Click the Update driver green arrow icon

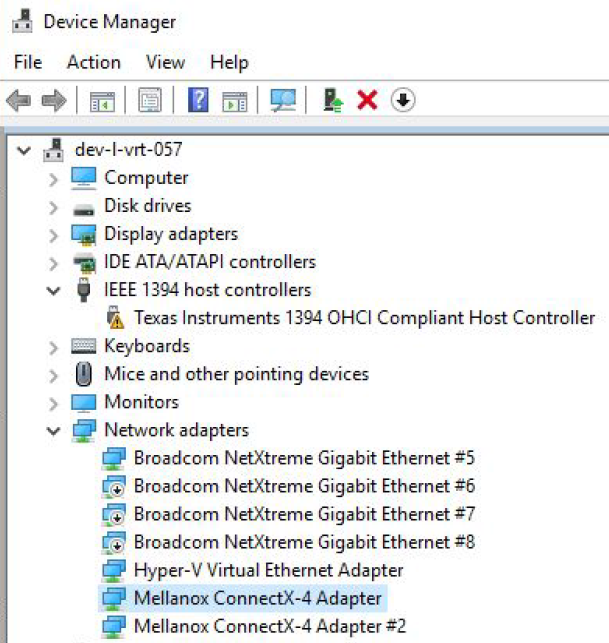click(x=333, y=100)
